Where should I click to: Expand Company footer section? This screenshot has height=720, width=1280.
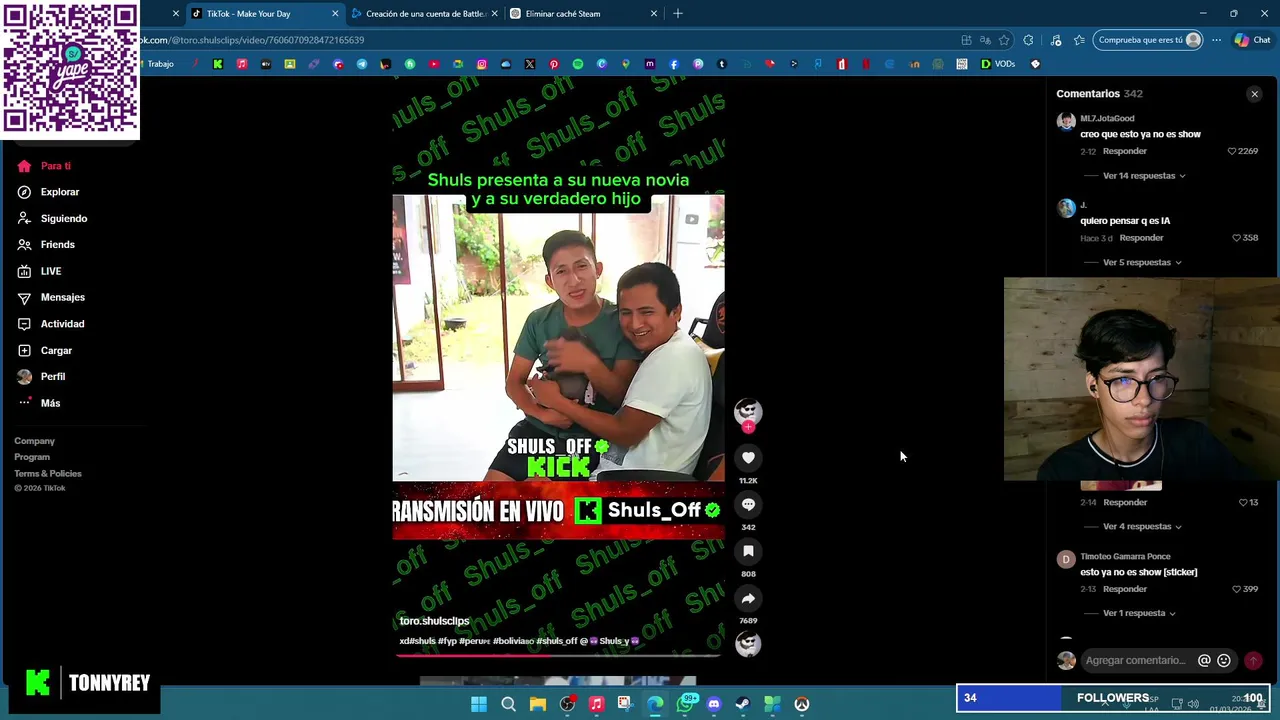pyautogui.click(x=34, y=441)
